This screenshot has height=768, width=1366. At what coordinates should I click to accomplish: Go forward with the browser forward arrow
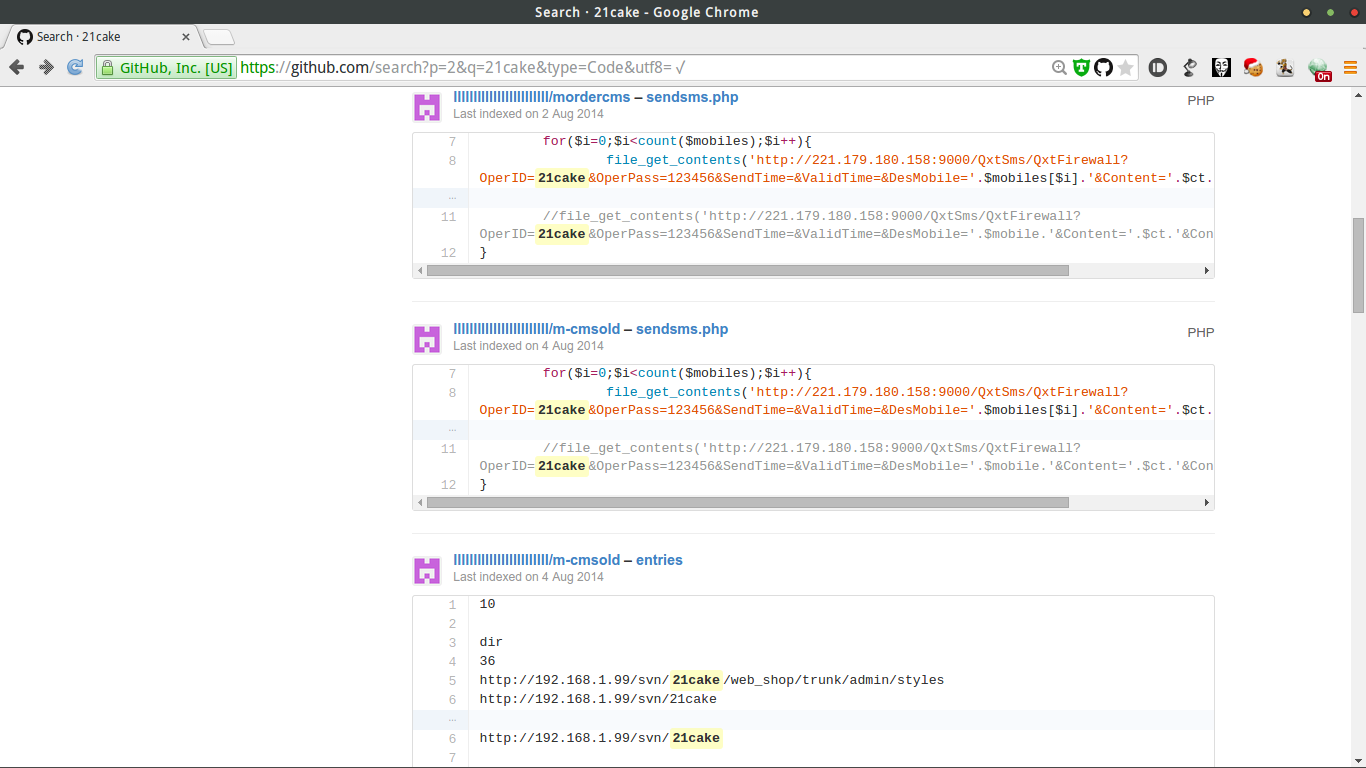(x=46, y=67)
